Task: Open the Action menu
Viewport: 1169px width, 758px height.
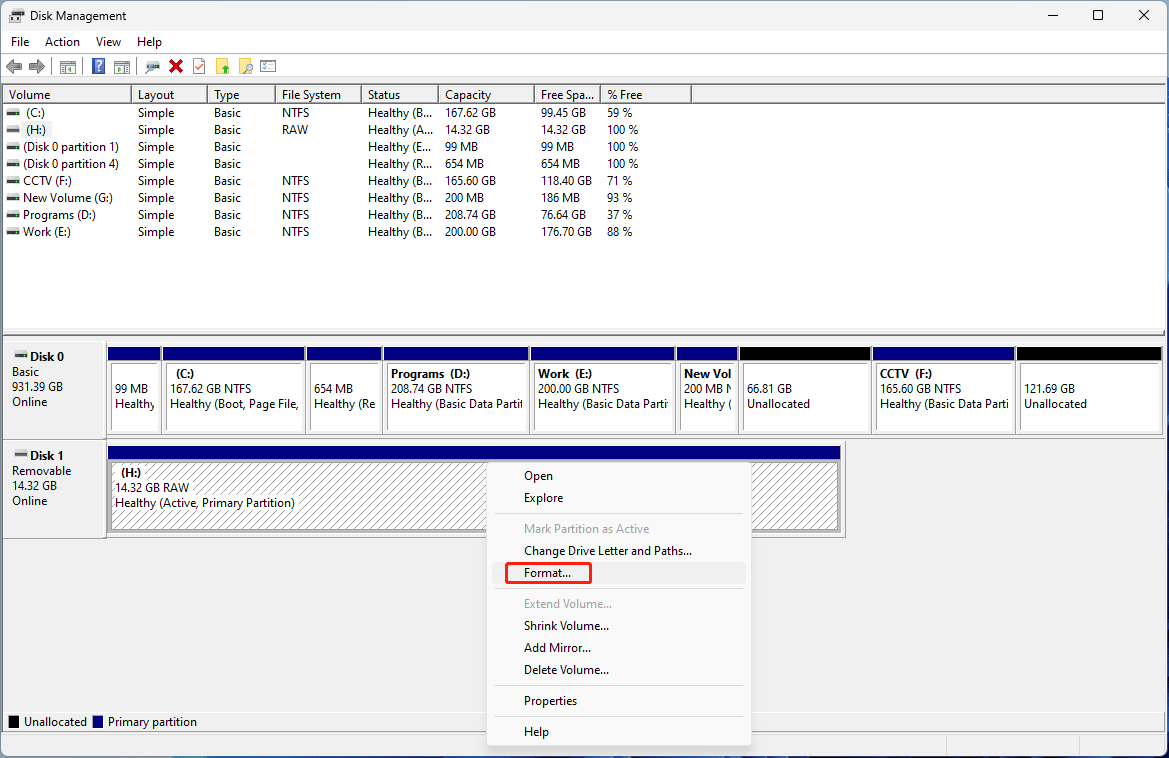Action: (x=62, y=42)
